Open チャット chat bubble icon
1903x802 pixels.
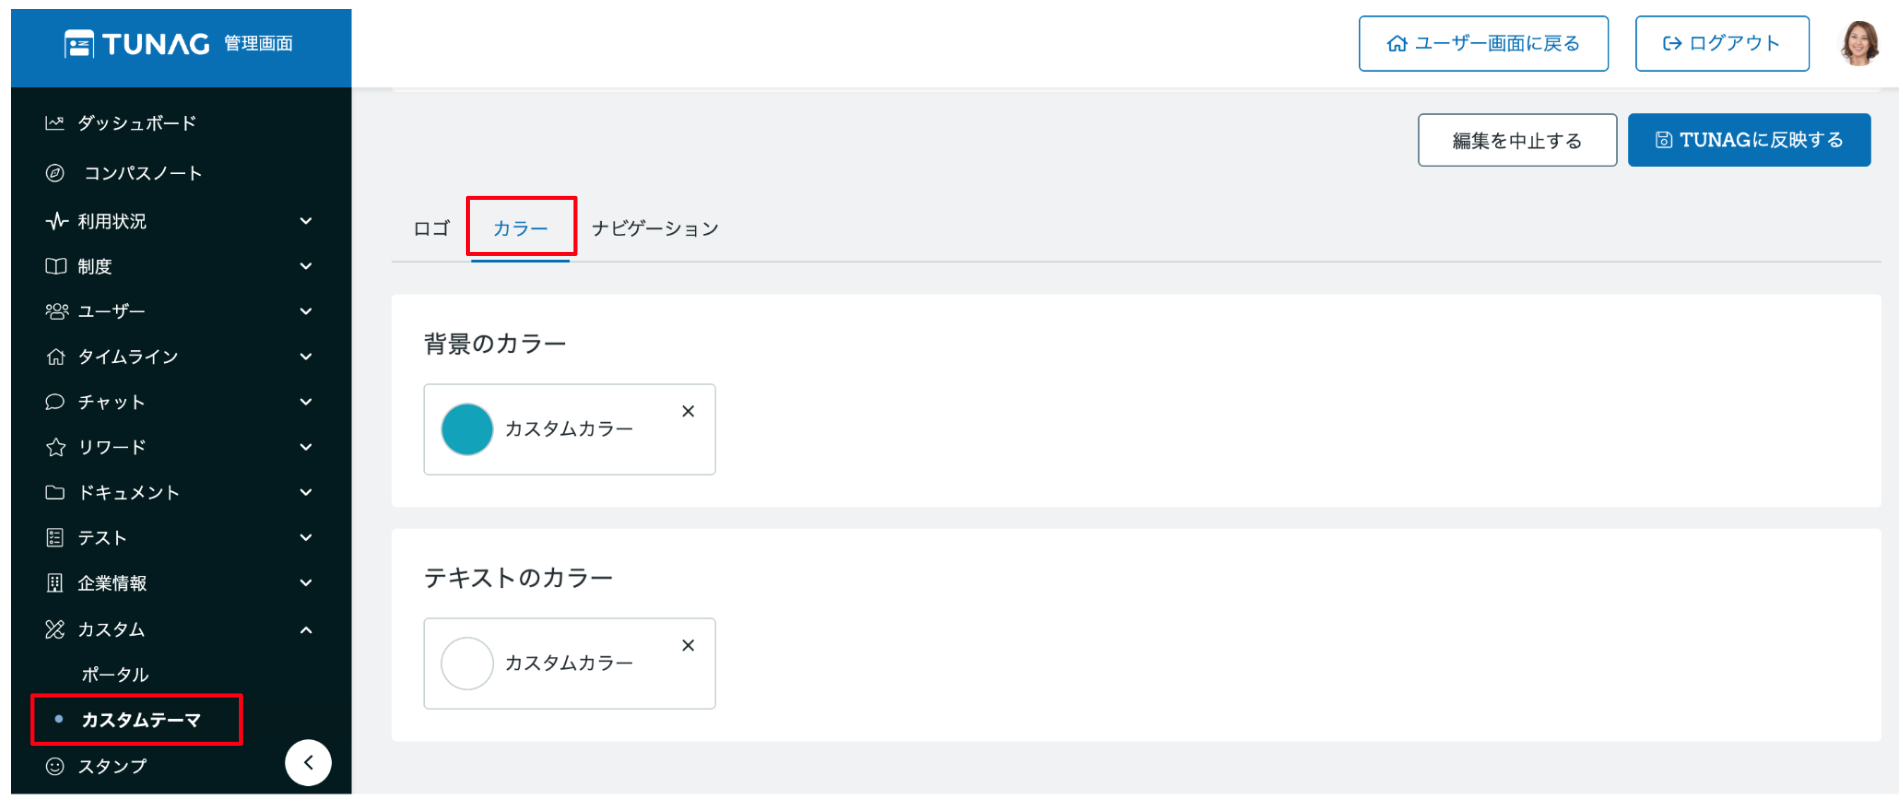(x=57, y=401)
